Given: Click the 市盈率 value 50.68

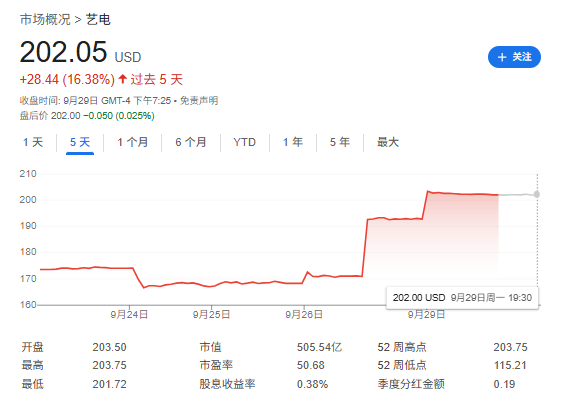Looking at the screenshot, I should 311,365.
